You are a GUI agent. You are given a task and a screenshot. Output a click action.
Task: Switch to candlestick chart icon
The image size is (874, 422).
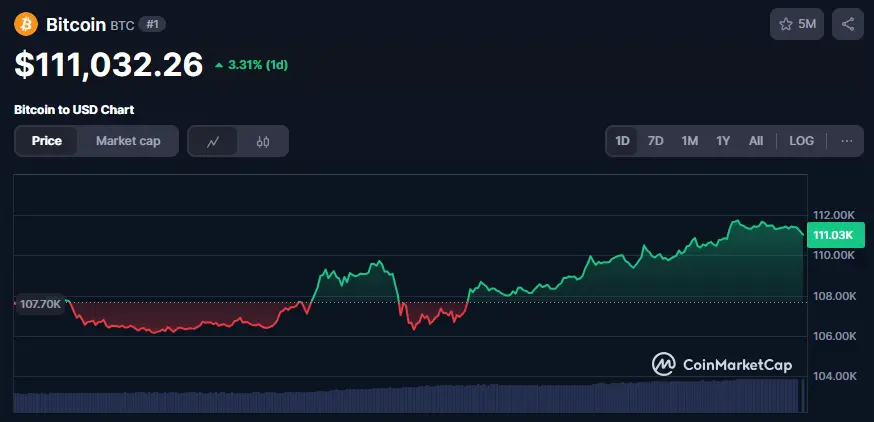pos(263,141)
